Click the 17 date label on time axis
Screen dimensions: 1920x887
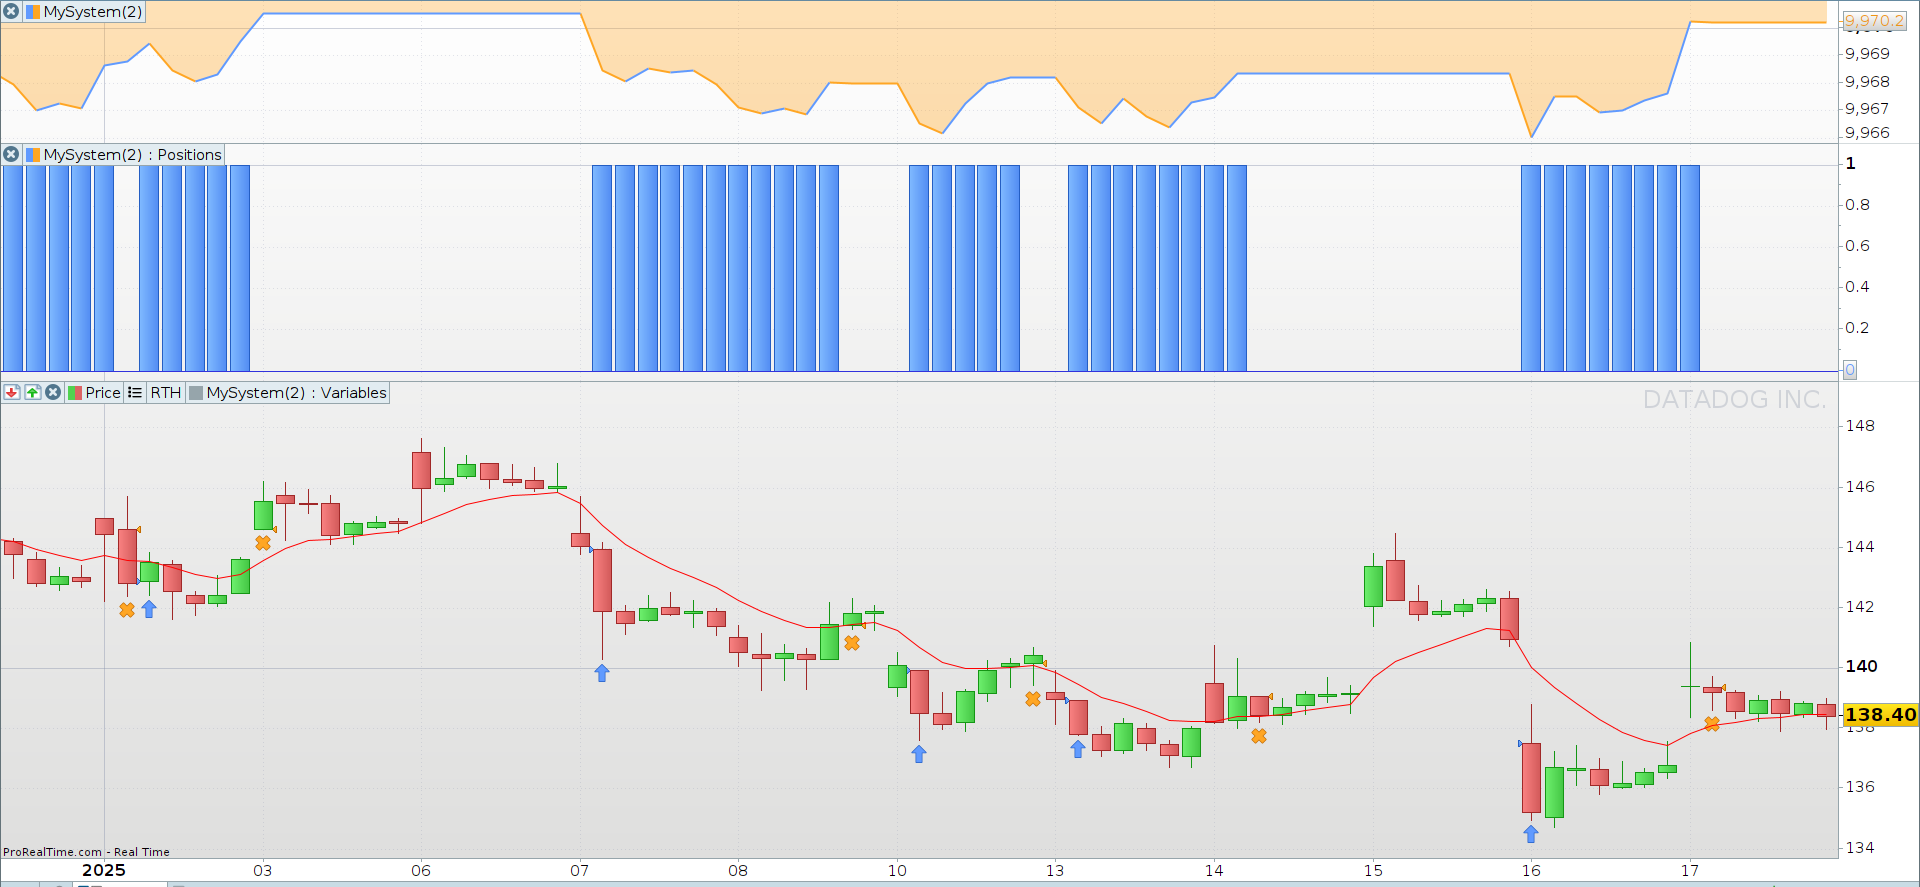point(1690,870)
